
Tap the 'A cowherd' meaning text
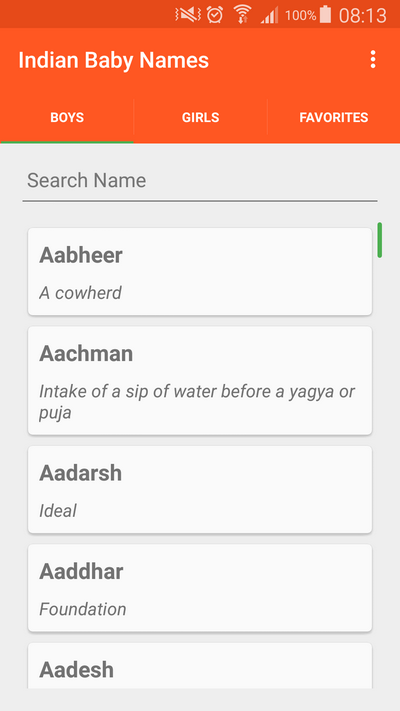point(80,293)
